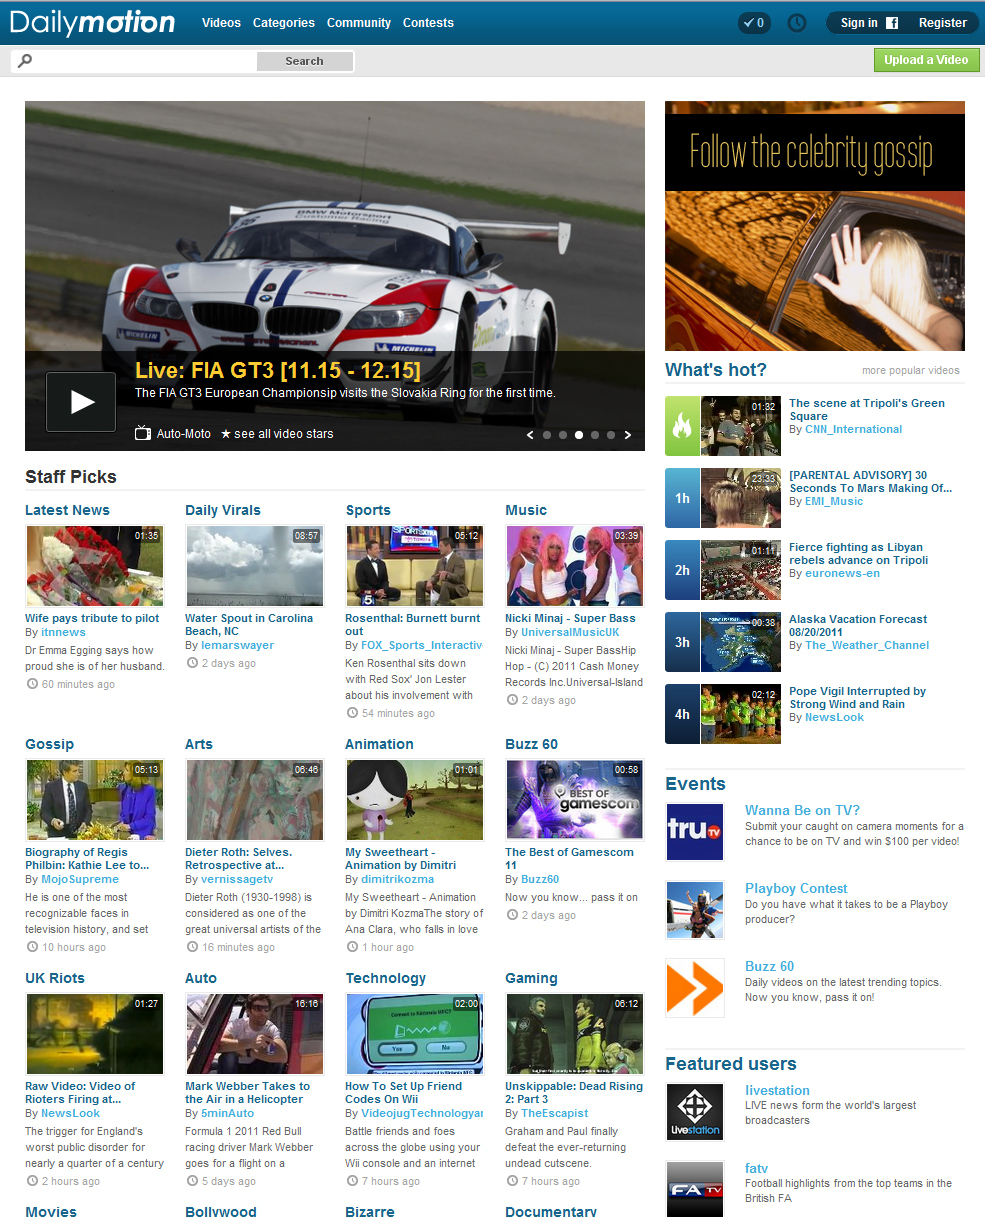Open Dead Rising 2 video thumbnail
The height and width of the screenshot is (1217, 985).
[x=574, y=1034]
